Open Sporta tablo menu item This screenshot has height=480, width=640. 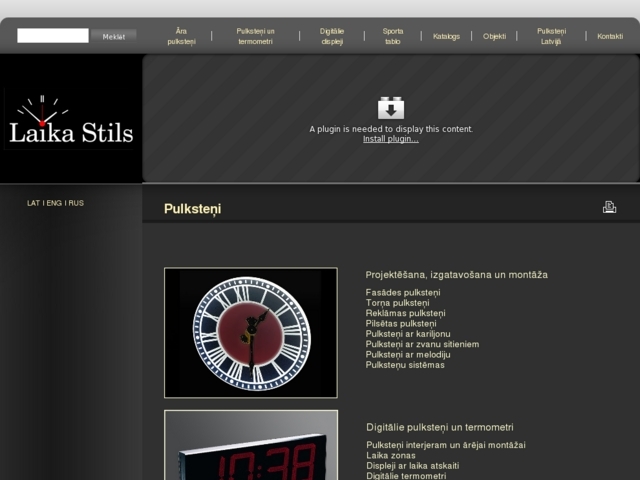pos(393,36)
